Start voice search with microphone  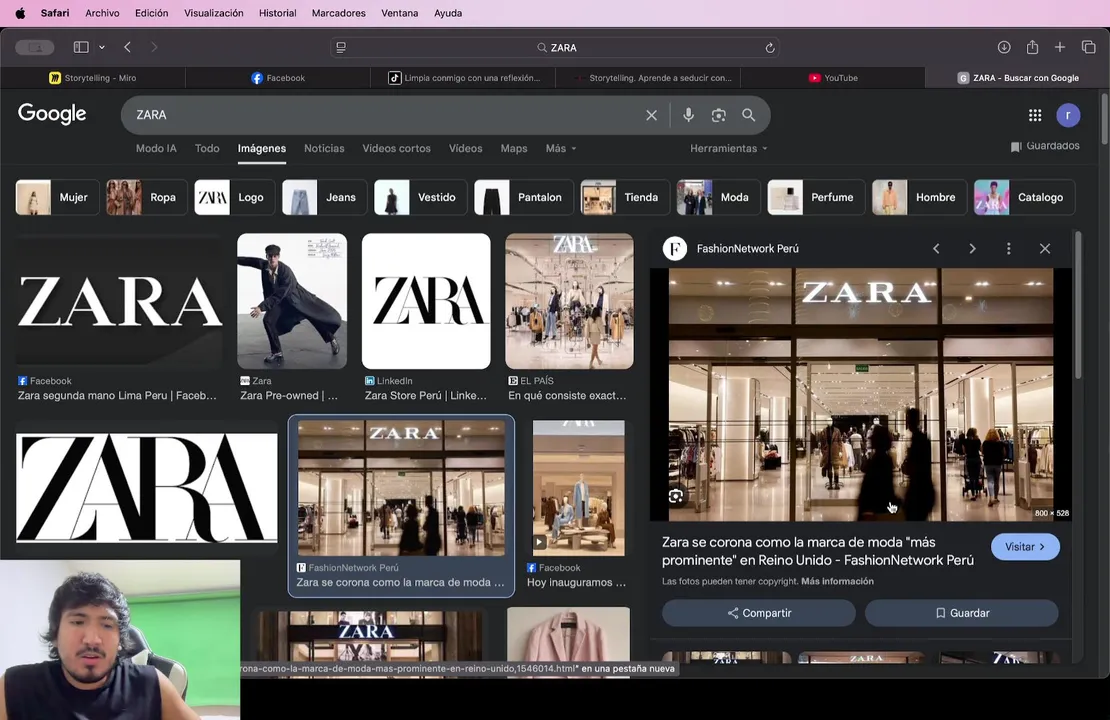[688, 115]
